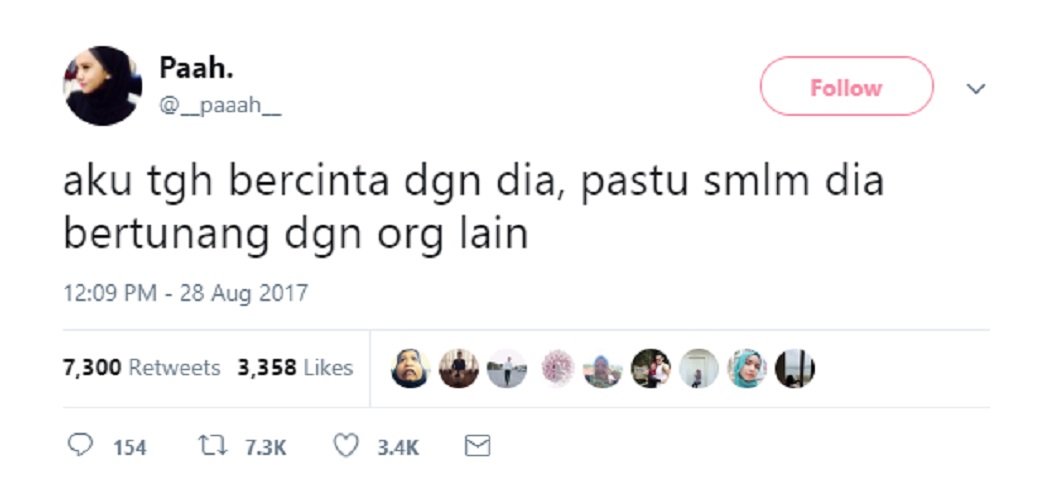The image size is (1040, 486).
Task: Like the tweet with the heart icon
Action: tap(346, 446)
